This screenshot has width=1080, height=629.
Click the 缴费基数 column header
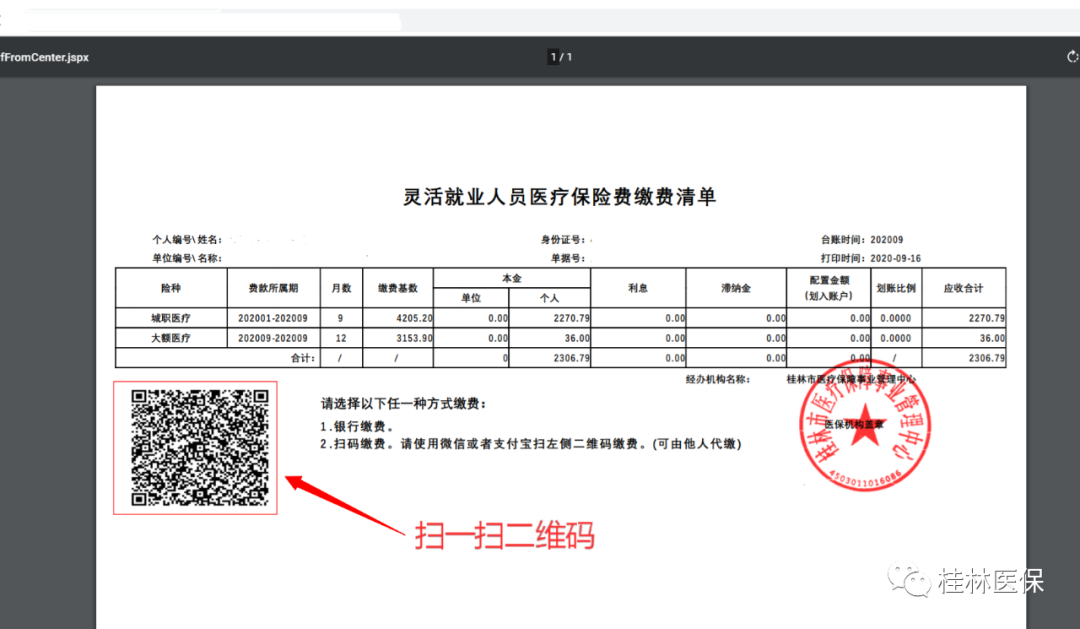(x=397, y=288)
